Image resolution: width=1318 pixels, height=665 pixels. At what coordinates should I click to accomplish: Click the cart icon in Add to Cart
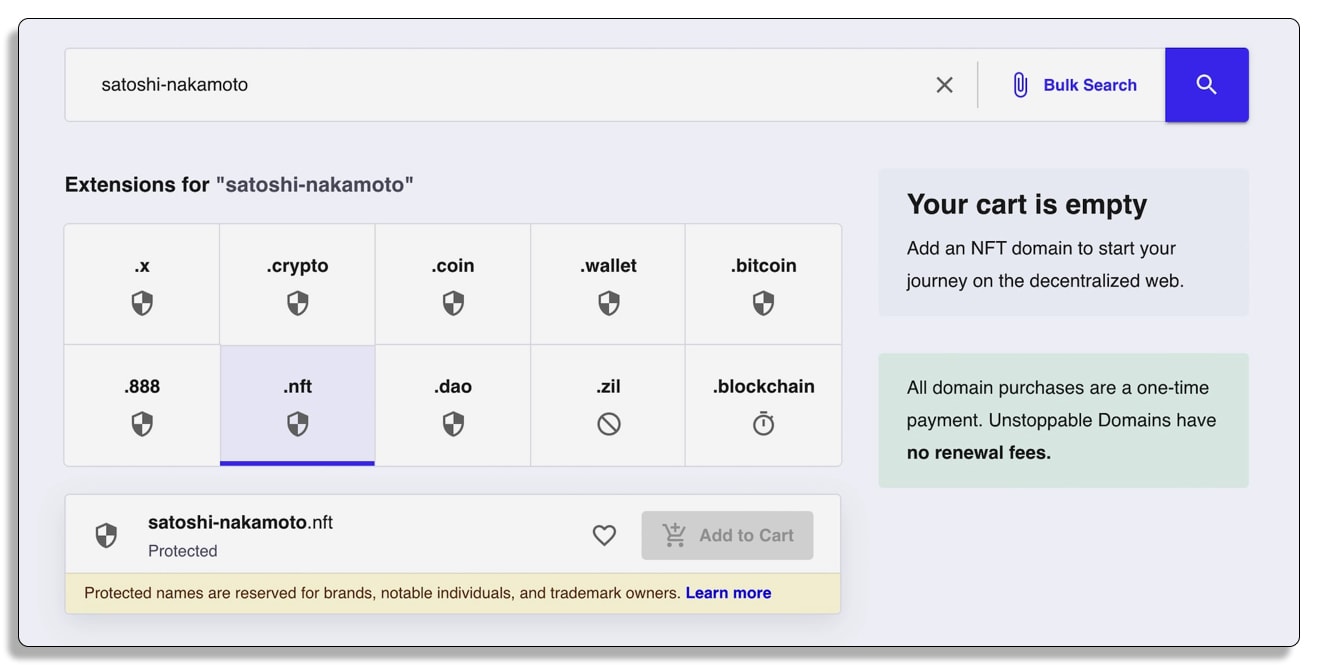tap(675, 535)
